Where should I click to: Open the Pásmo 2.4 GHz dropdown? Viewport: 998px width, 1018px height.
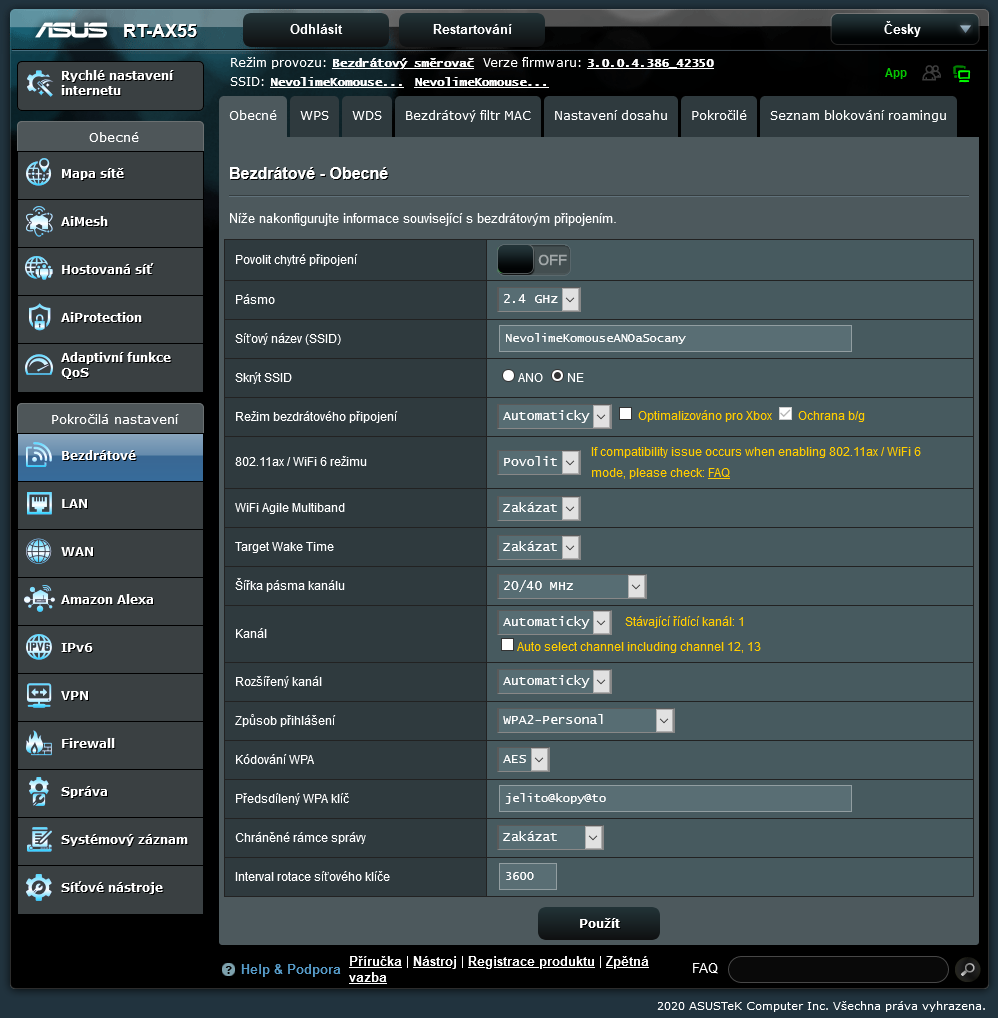(x=539, y=299)
